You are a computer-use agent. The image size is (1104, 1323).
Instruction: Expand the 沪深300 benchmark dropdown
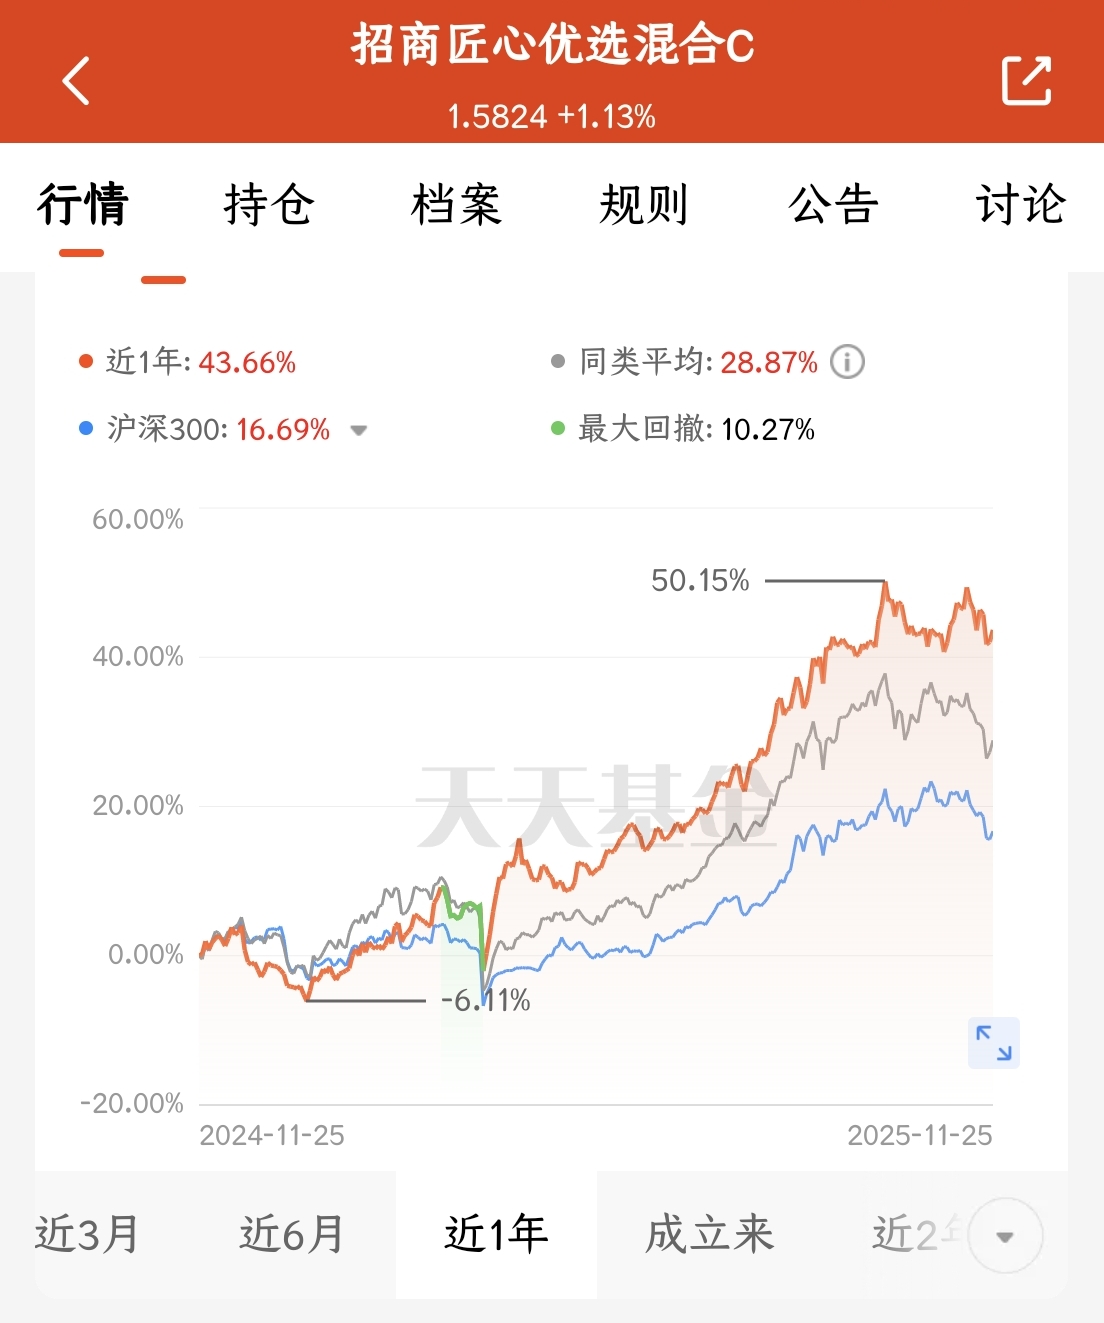pos(358,431)
